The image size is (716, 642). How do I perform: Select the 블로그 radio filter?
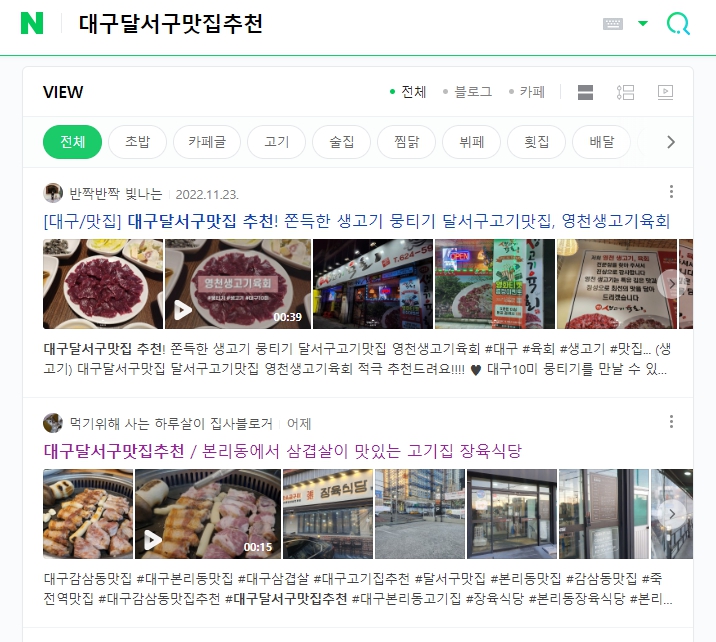point(468,92)
